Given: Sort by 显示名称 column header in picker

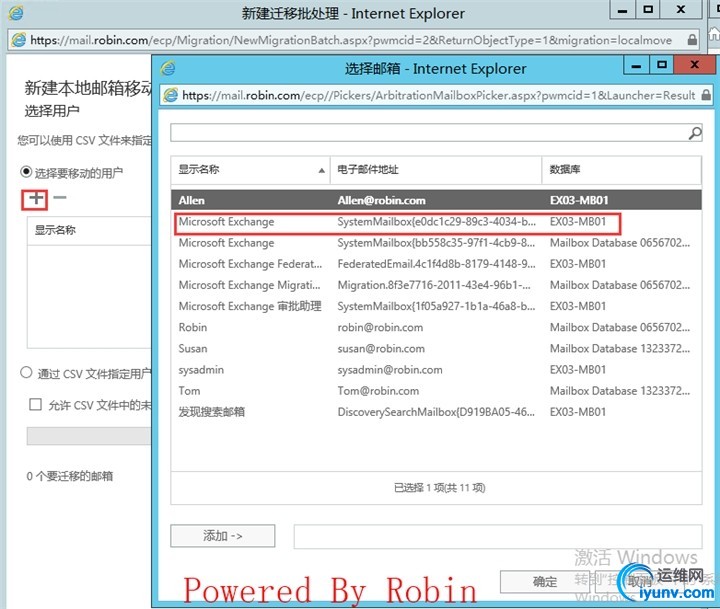Looking at the screenshot, I should pyautogui.click(x=250, y=169).
